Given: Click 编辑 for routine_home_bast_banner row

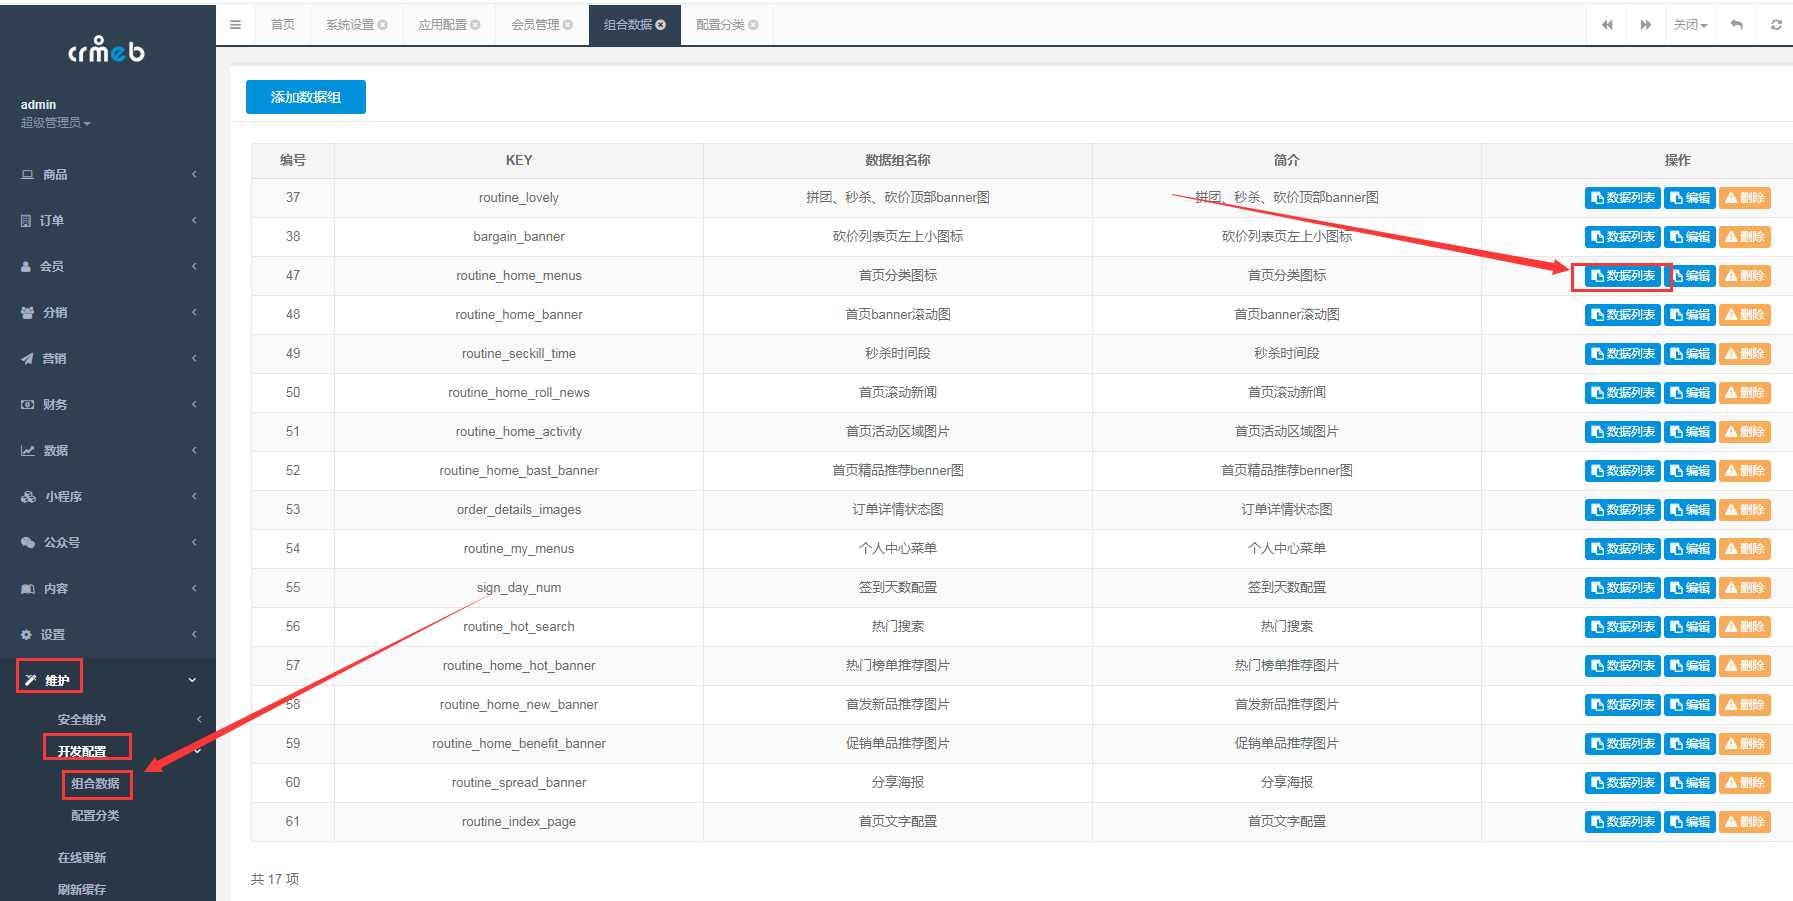Looking at the screenshot, I should (x=1690, y=471).
